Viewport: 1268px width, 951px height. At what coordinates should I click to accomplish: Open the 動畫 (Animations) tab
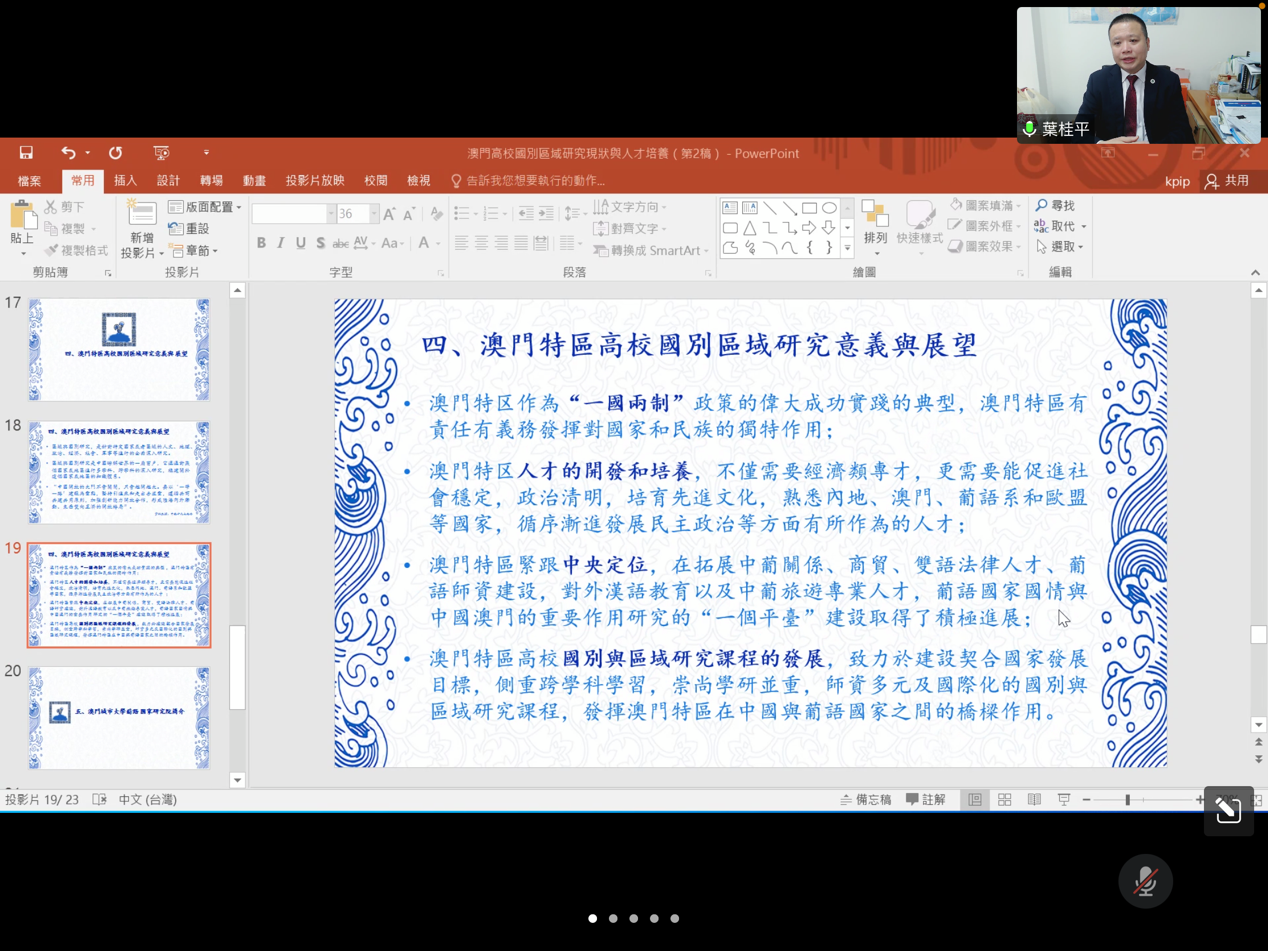tap(255, 181)
